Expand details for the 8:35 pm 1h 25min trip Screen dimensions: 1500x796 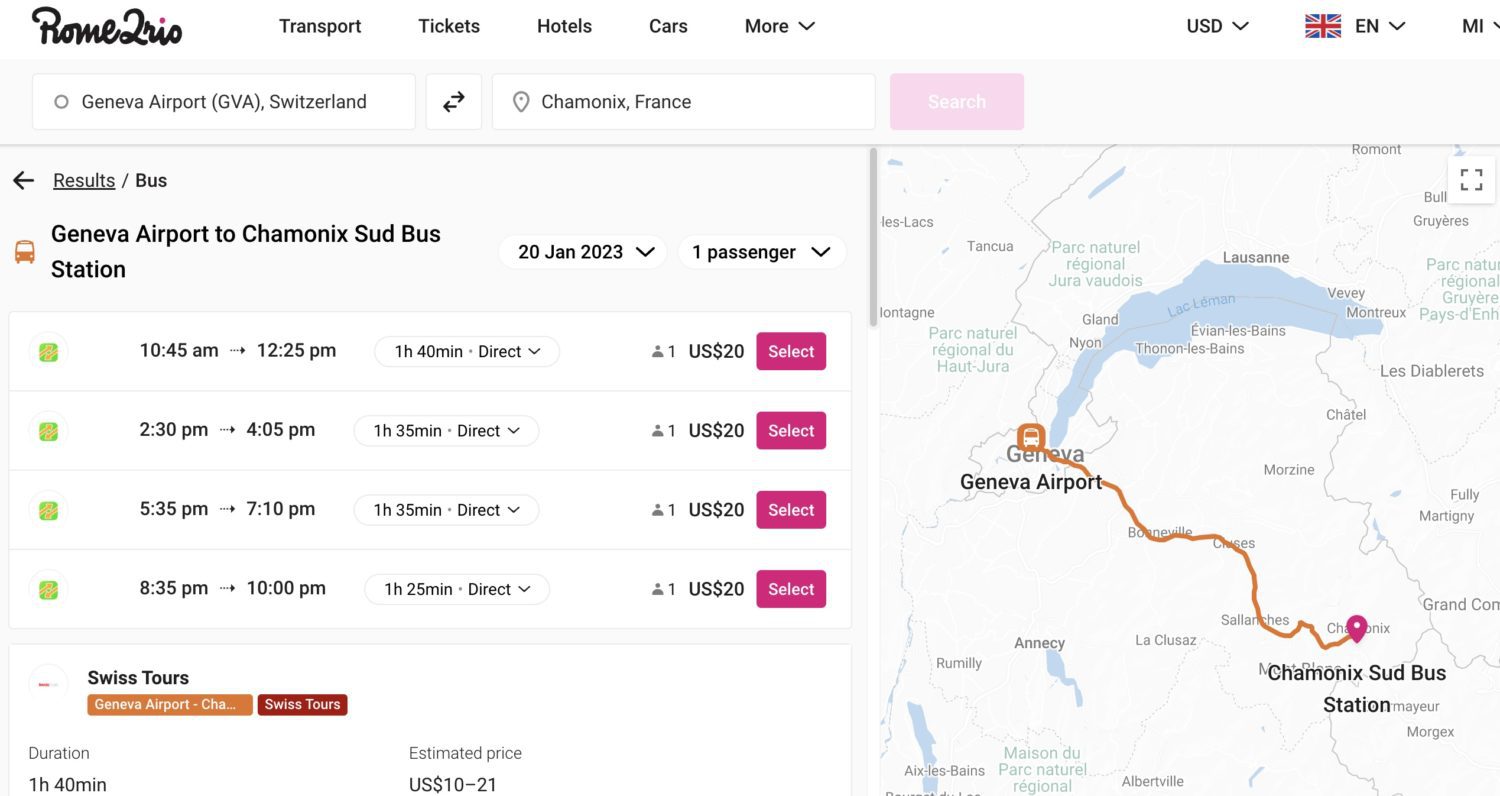(x=457, y=589)
